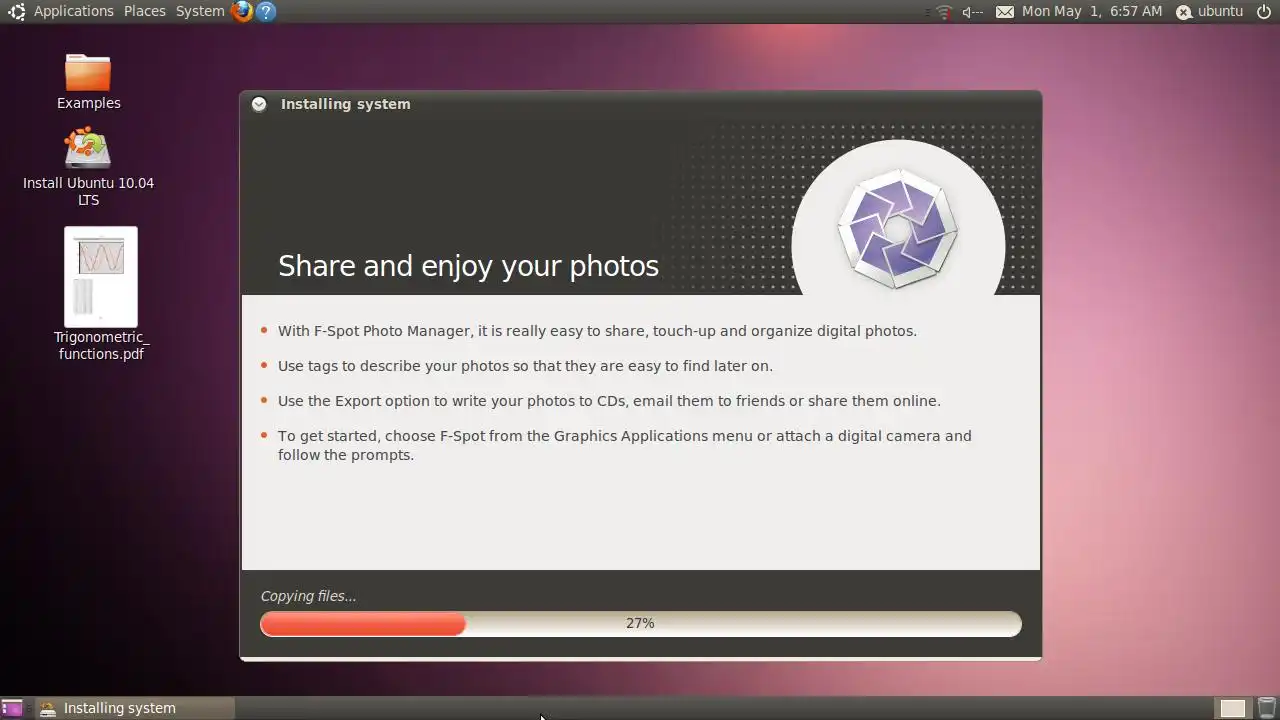Click the 'Share and enjoy your photos' heading

point(468,266)
